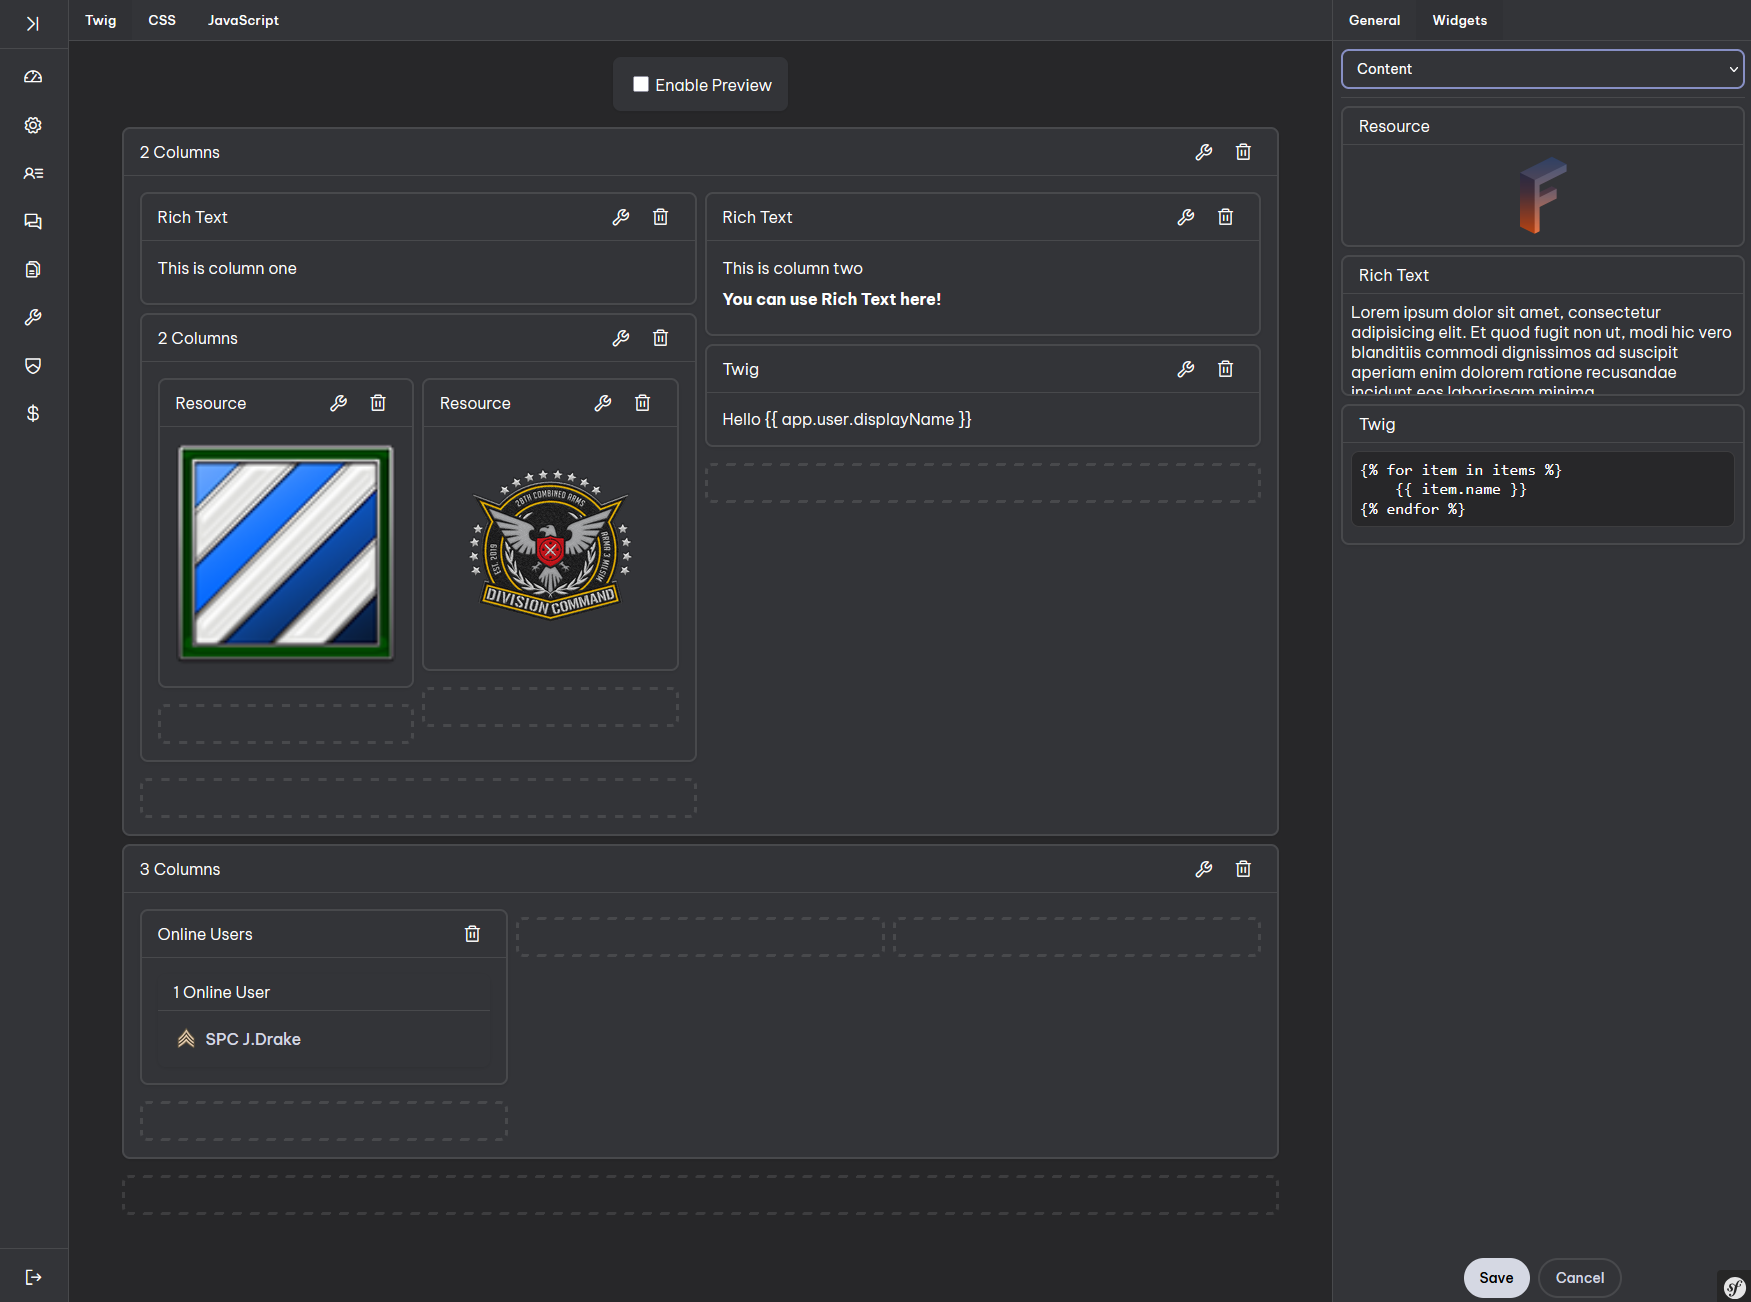The height and width of the screenshot is (1302, 1751).
Task: Open the dollar sign sidebar icon
Action: [x=33, y=413]
